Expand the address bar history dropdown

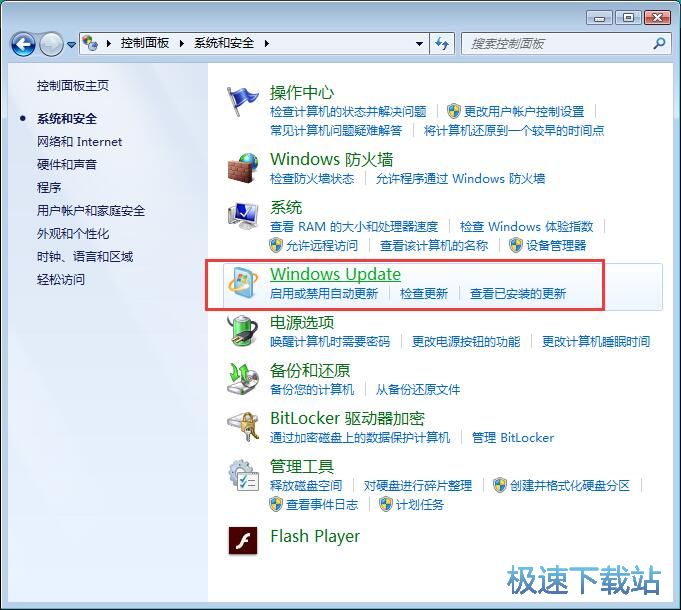click(419, 43)
